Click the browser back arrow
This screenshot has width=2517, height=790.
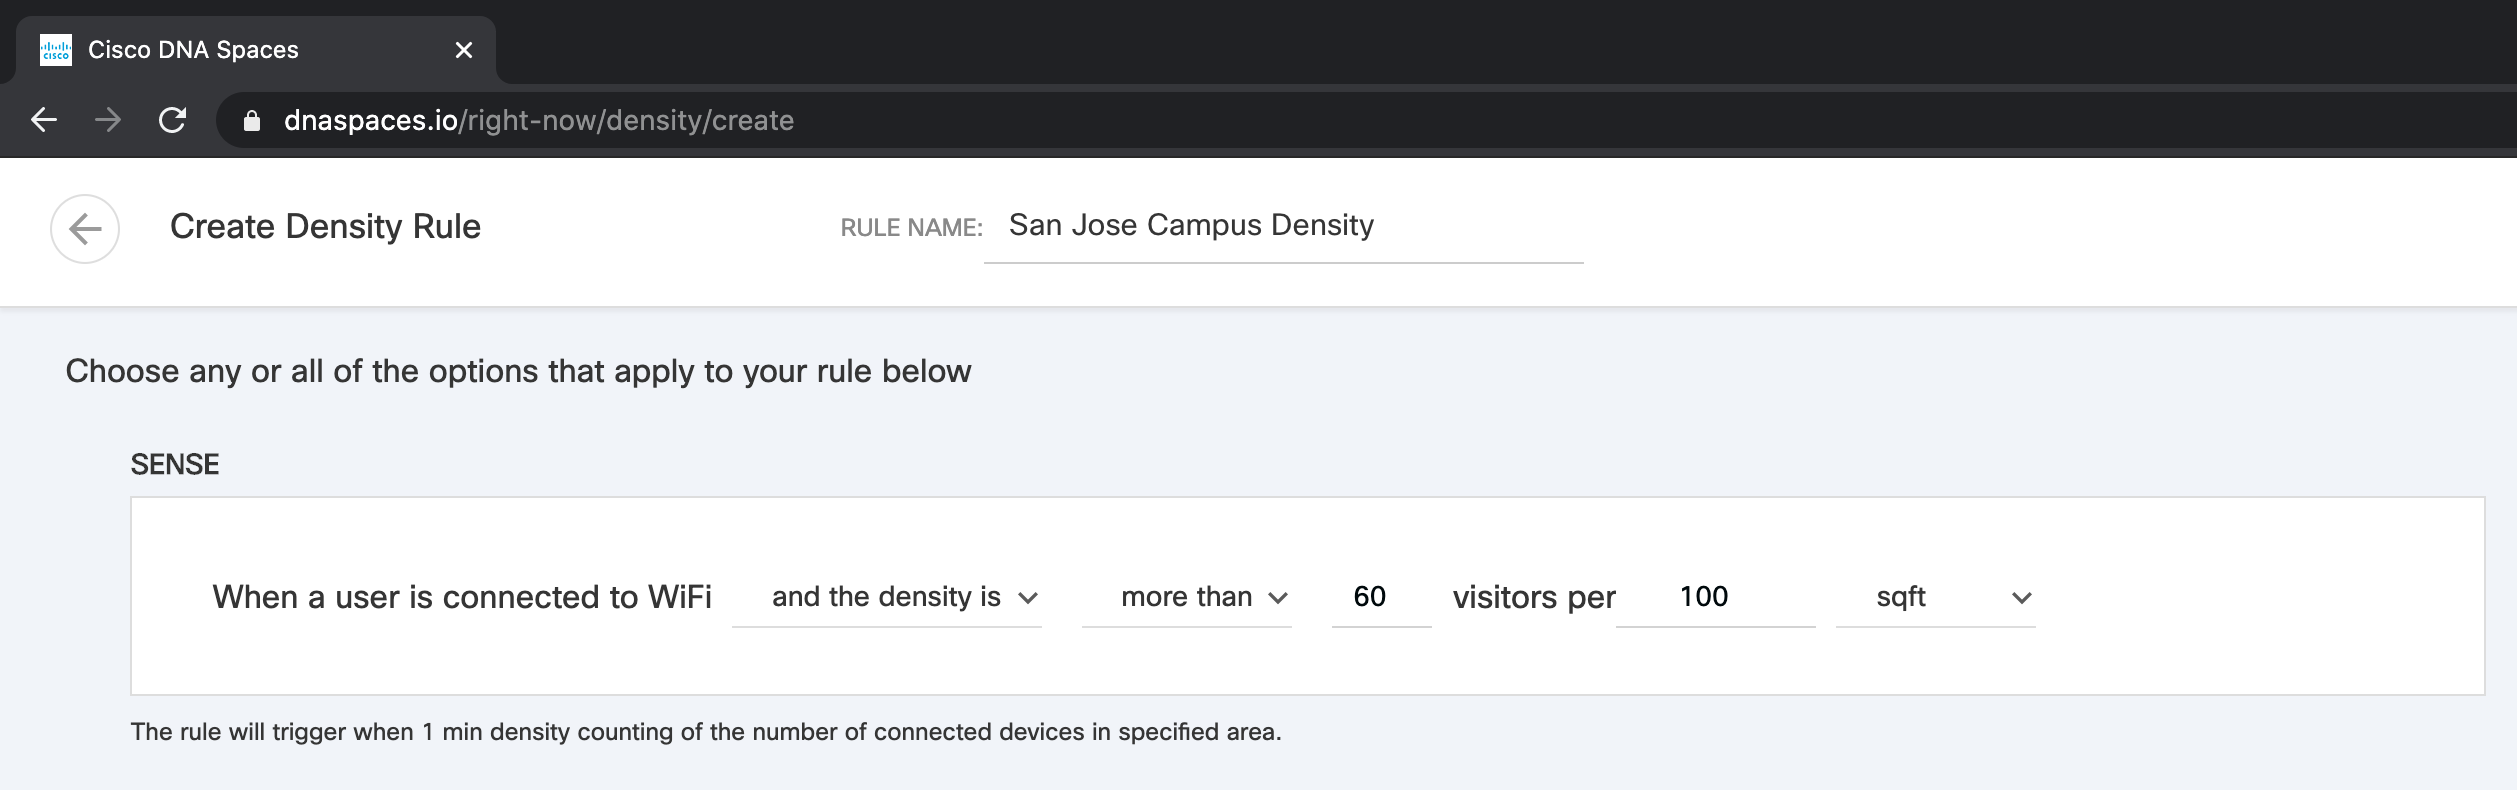coord(44,120)
